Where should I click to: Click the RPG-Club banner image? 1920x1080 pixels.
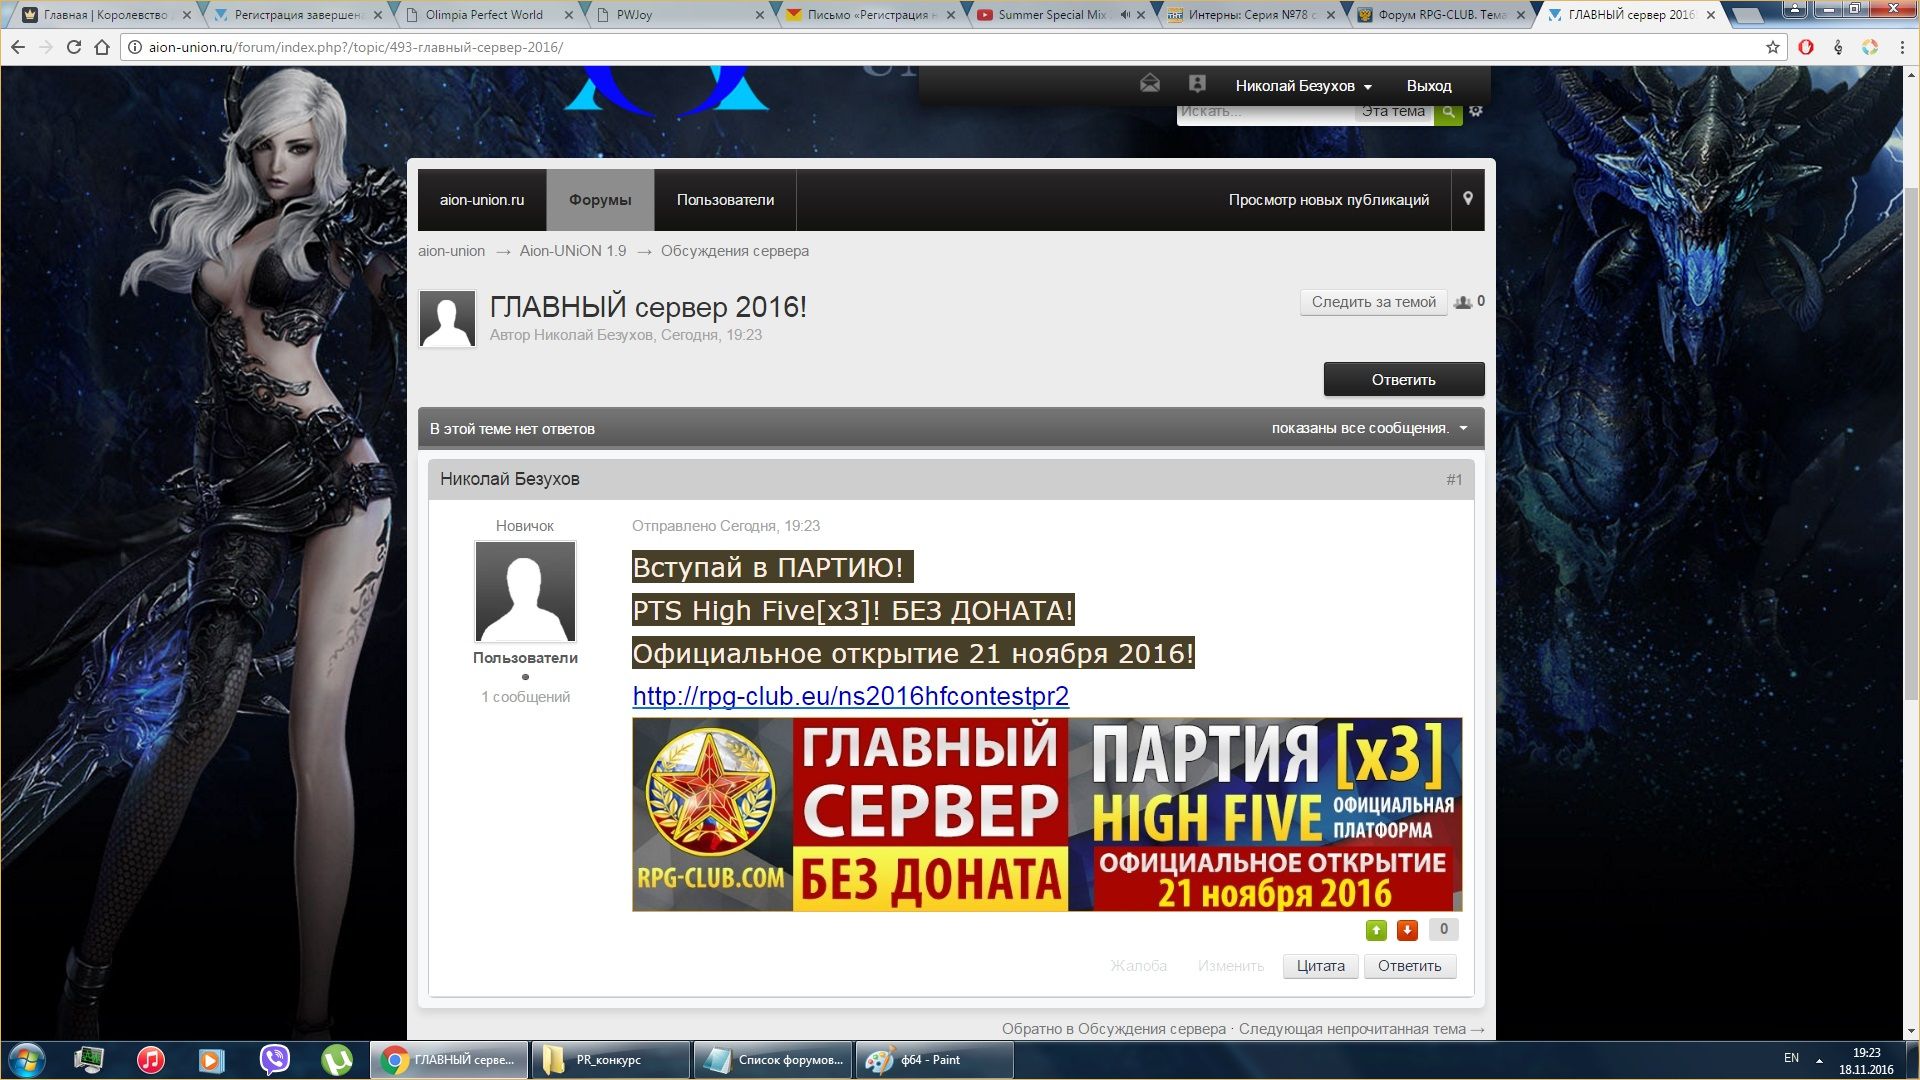coord(1047,814)
